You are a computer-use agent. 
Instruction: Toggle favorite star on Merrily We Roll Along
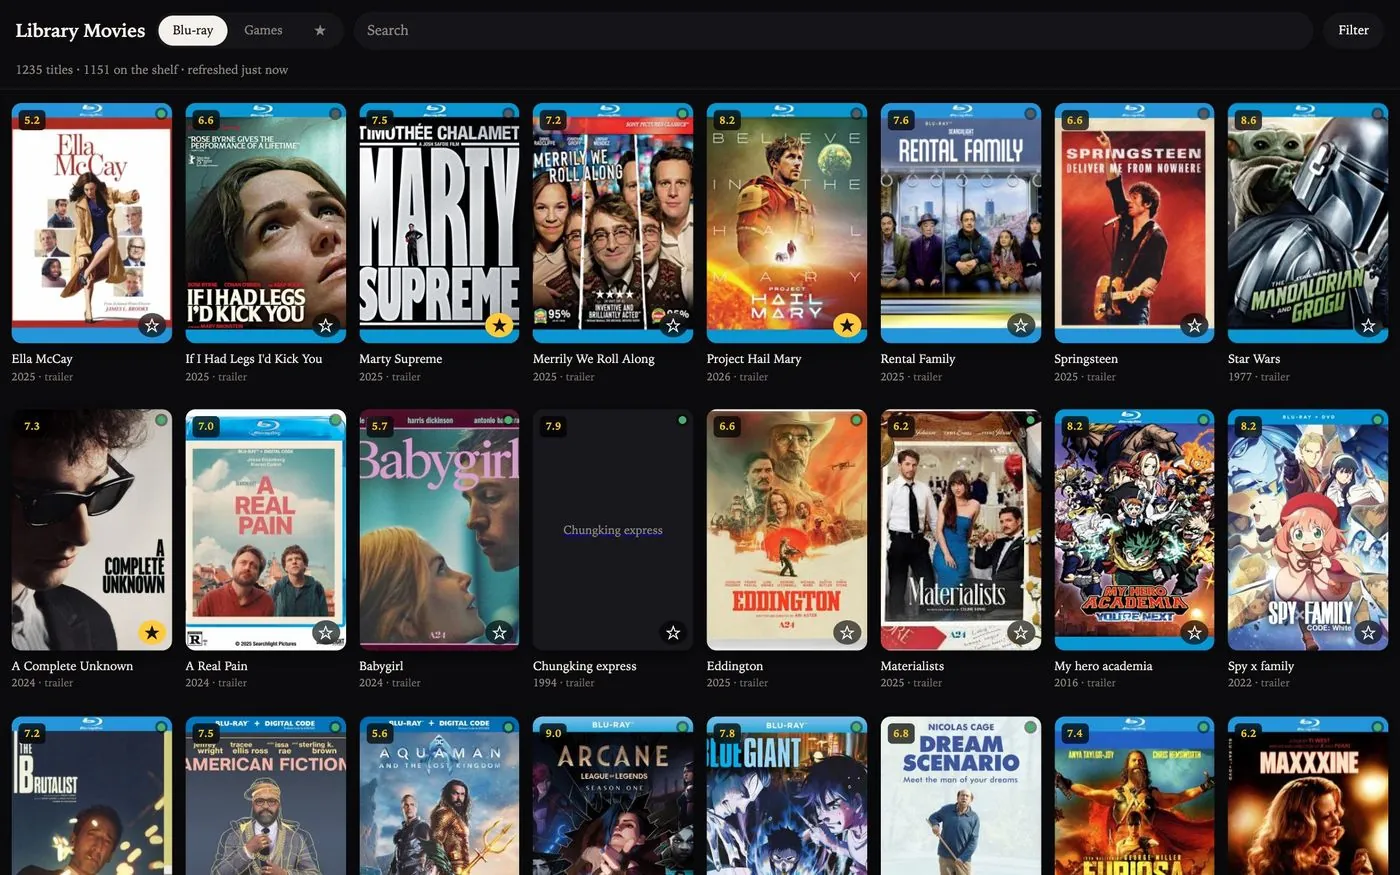pyautogui.click(x=673, y=326)
